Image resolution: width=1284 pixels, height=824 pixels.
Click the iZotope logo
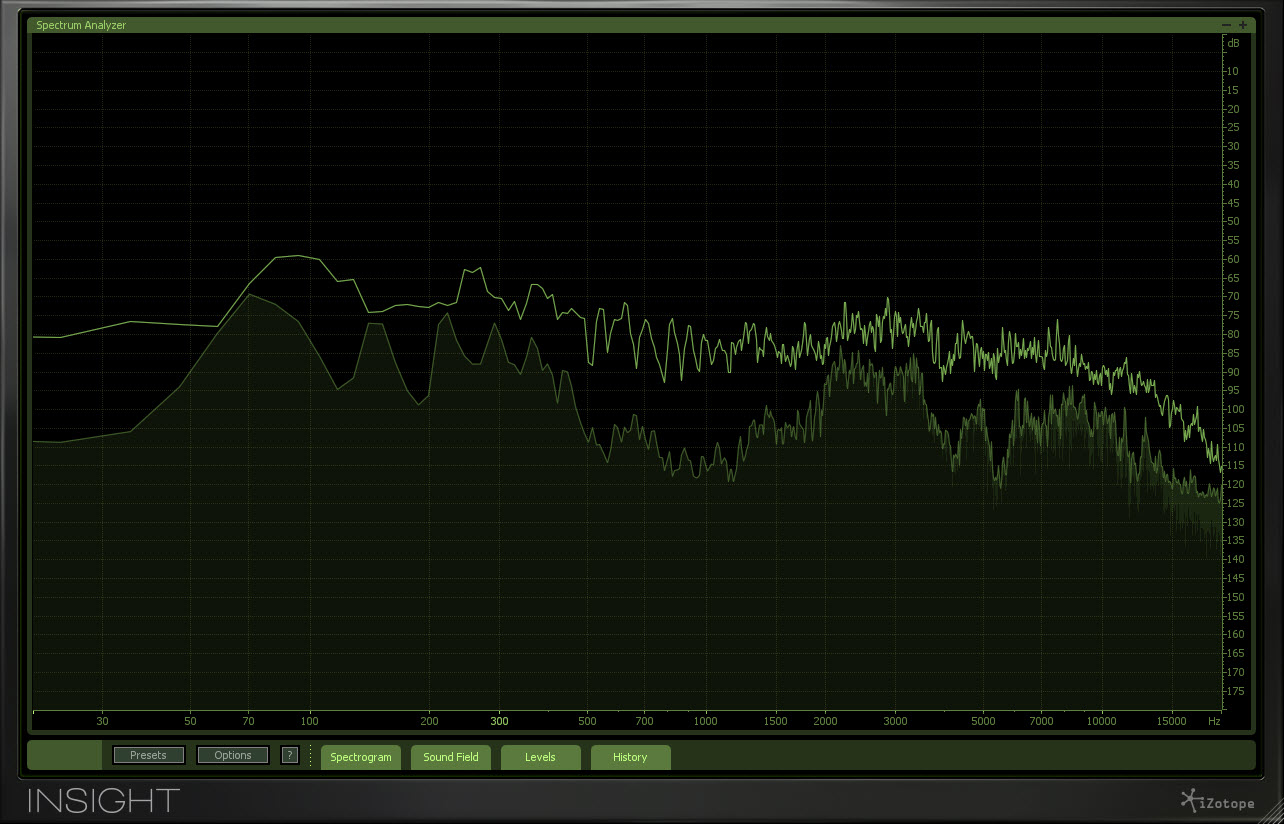[x=1218, y=802]
